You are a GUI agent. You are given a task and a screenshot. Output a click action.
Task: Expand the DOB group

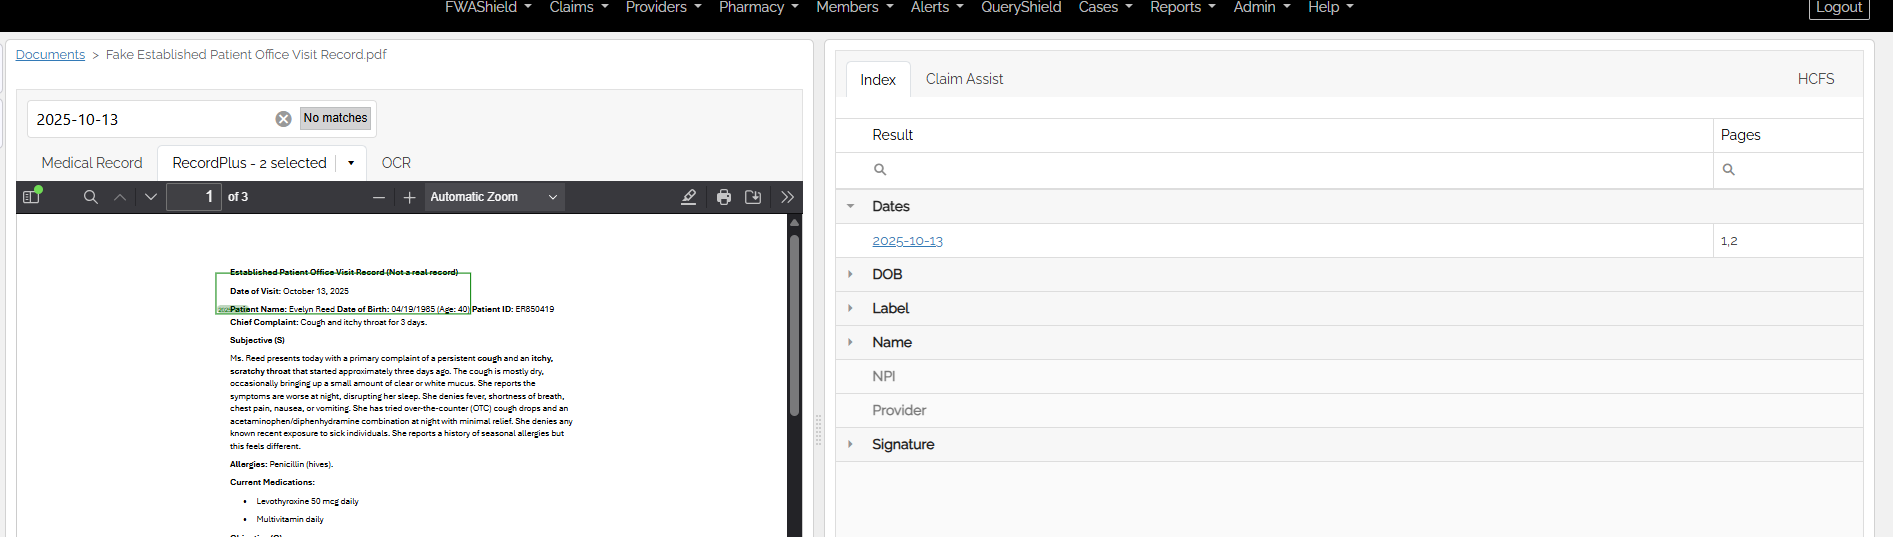pyautogui.click(x=851, y=274)
